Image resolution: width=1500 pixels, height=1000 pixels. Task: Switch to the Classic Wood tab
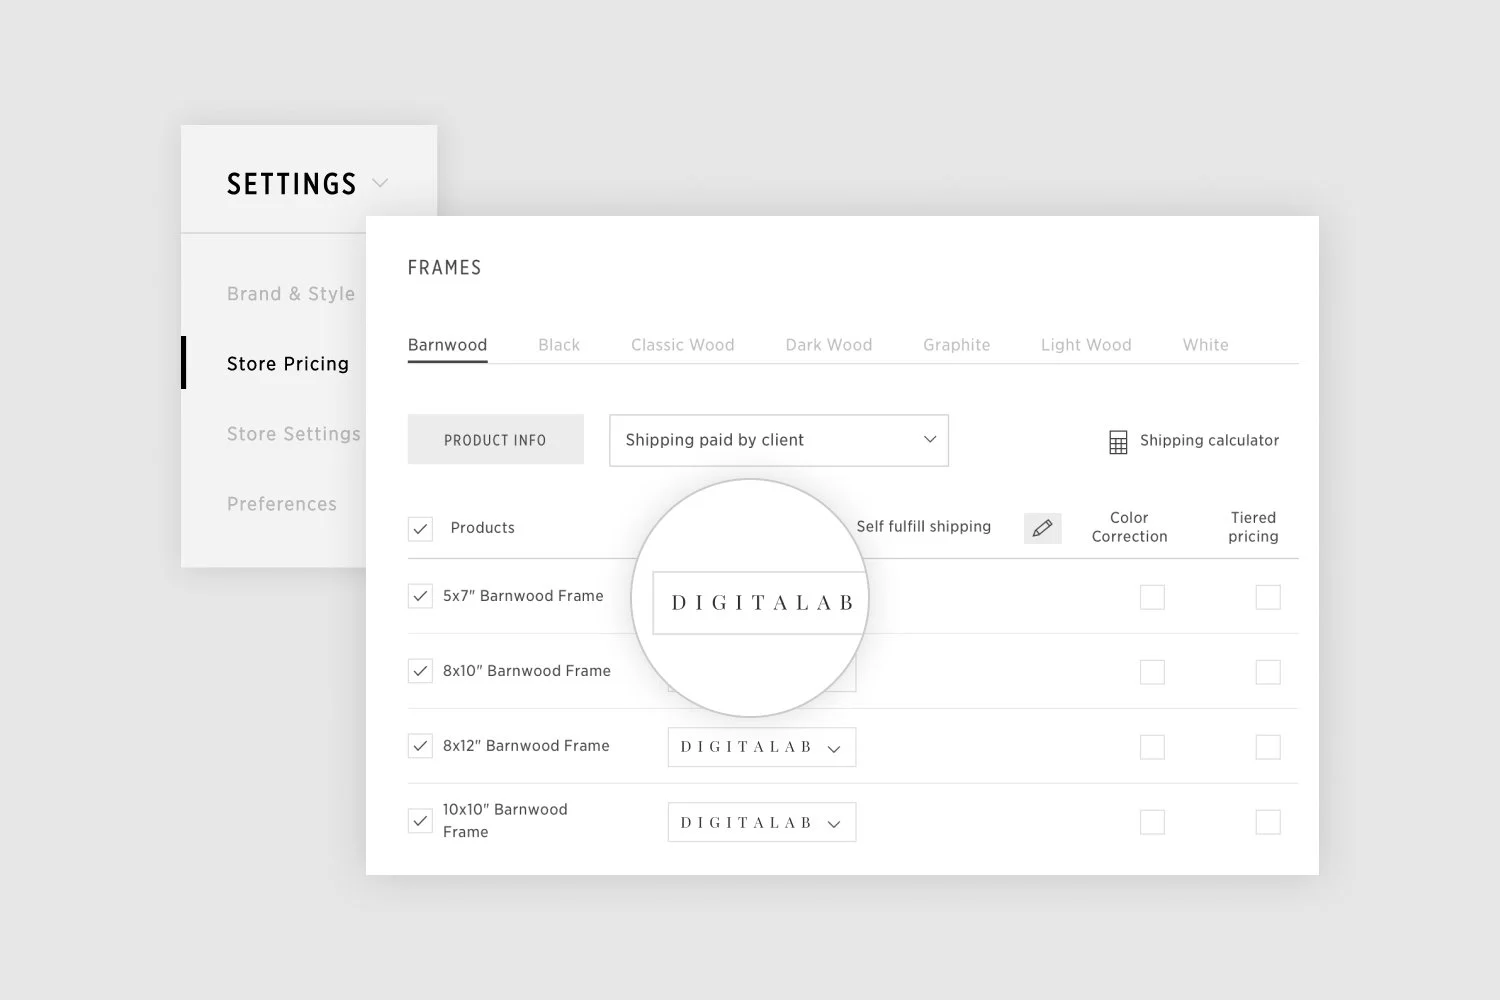[x=683, y=345]
